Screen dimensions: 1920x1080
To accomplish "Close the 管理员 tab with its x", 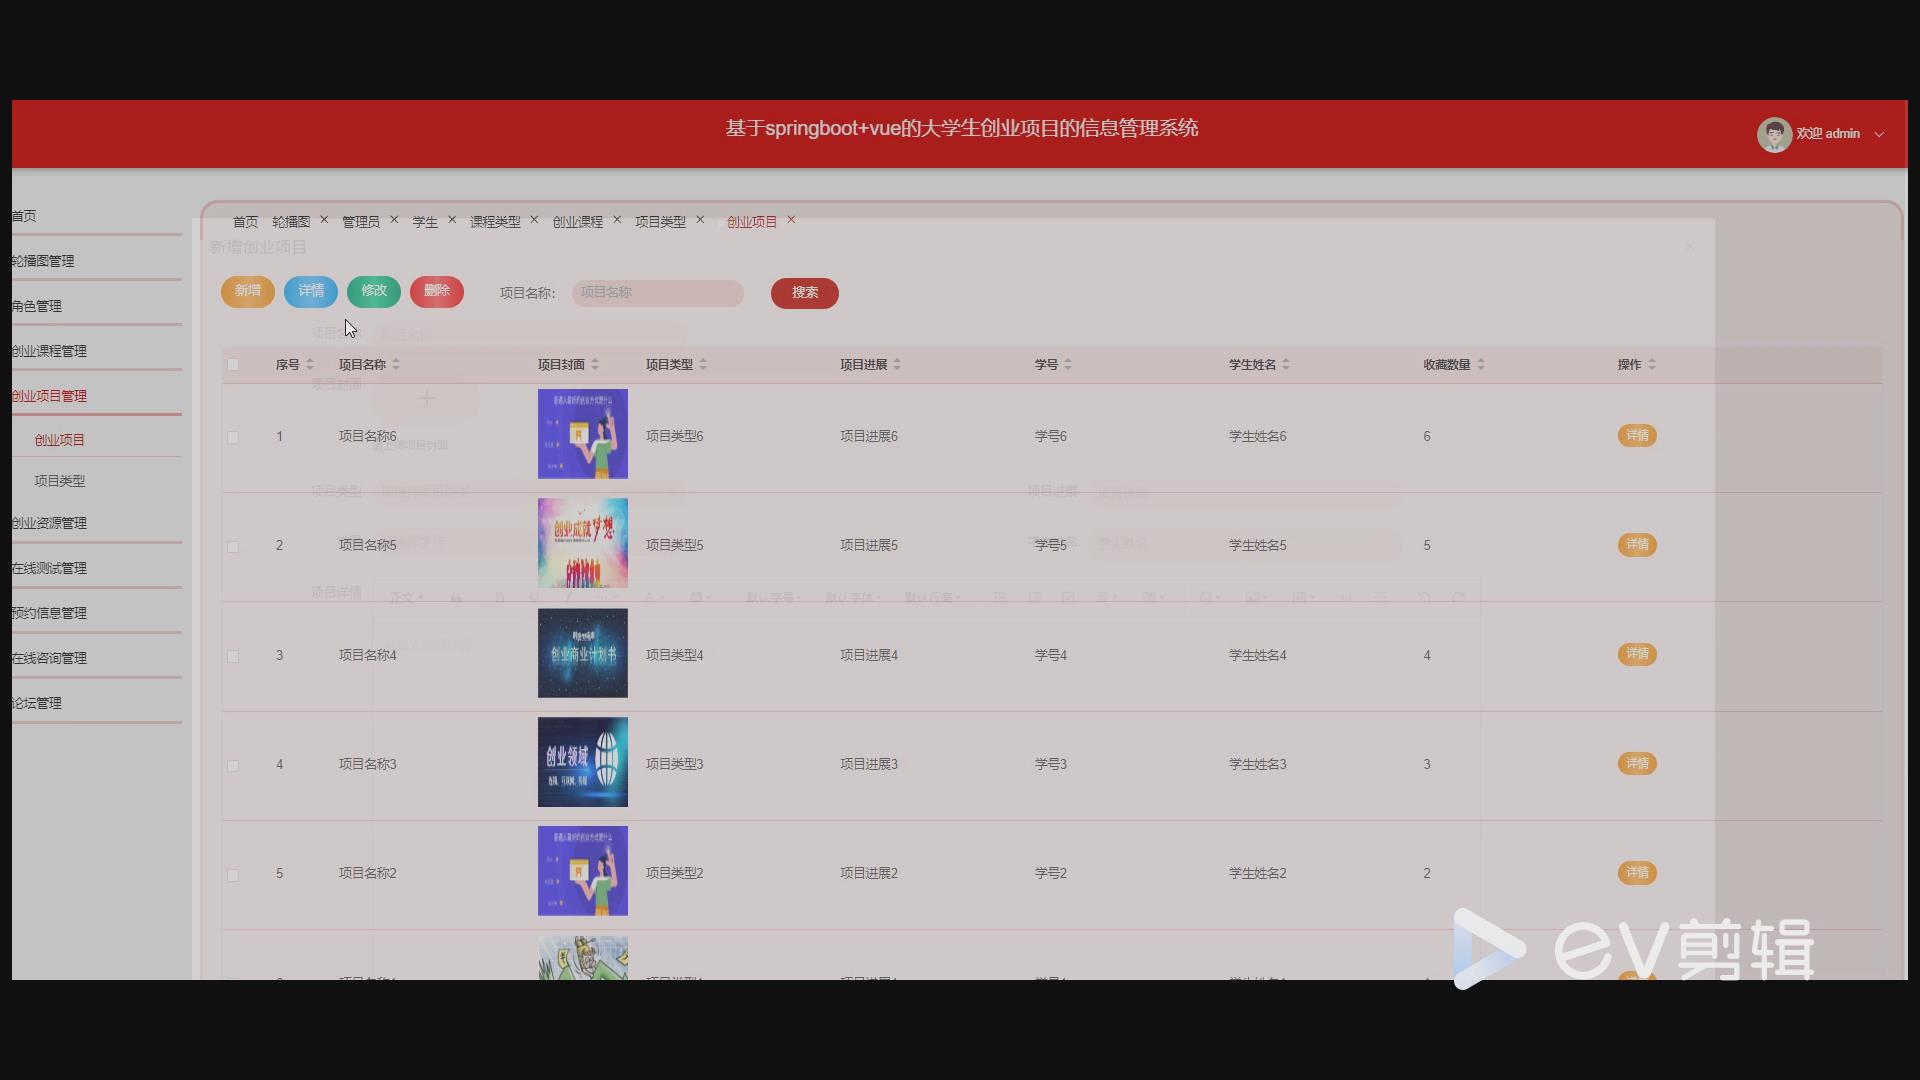I will tap(394, 220).
